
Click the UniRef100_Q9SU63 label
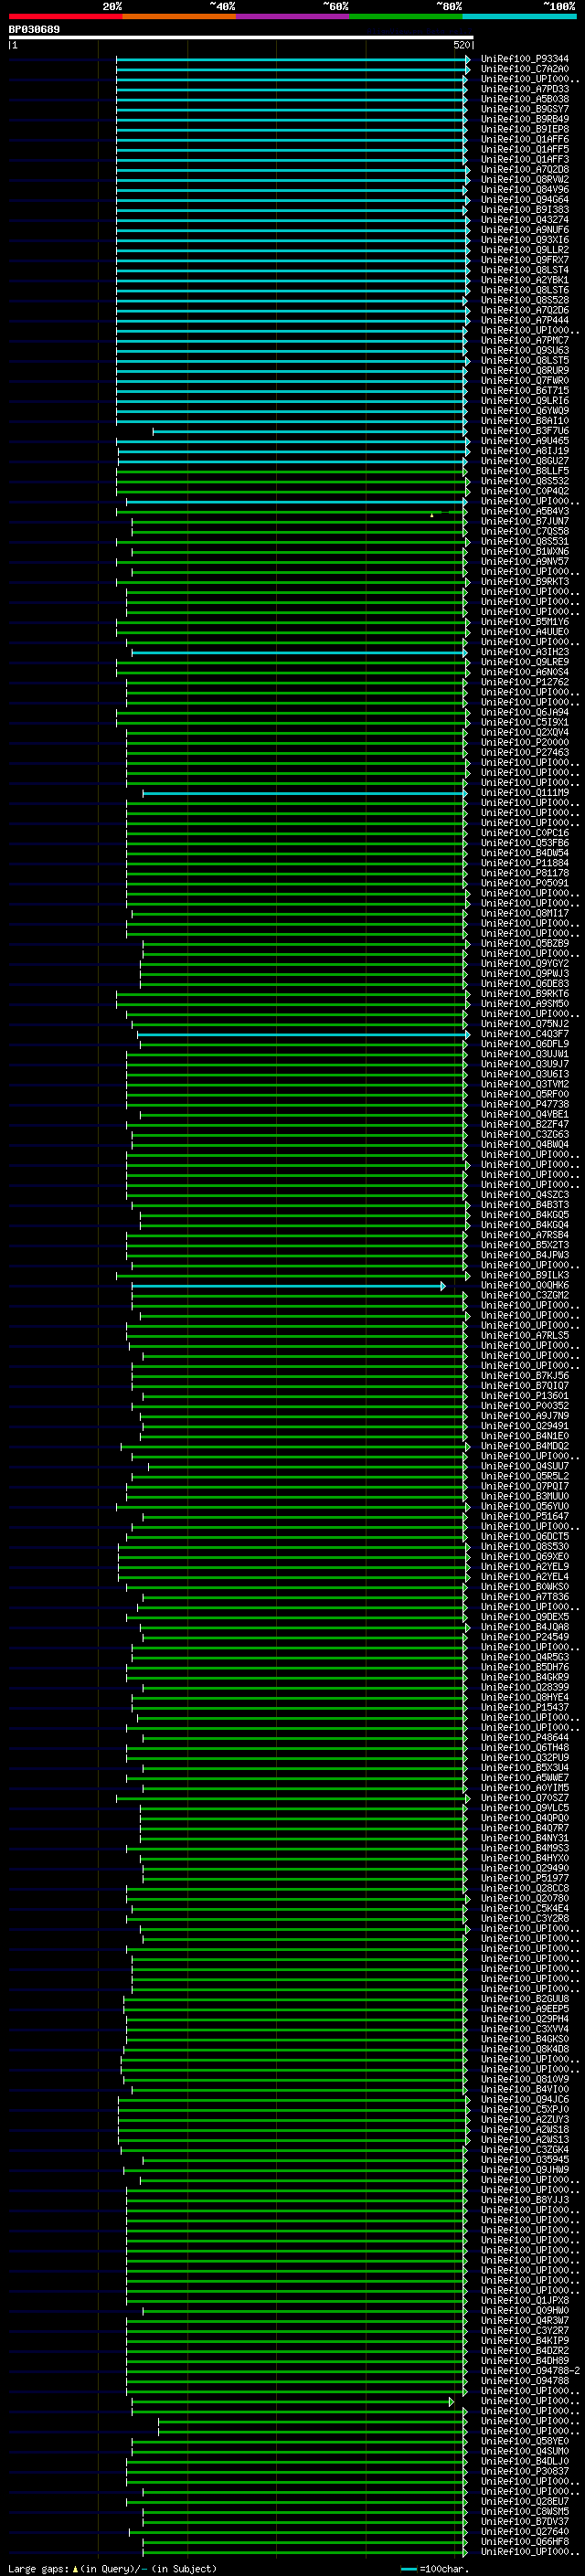[524, 351]
